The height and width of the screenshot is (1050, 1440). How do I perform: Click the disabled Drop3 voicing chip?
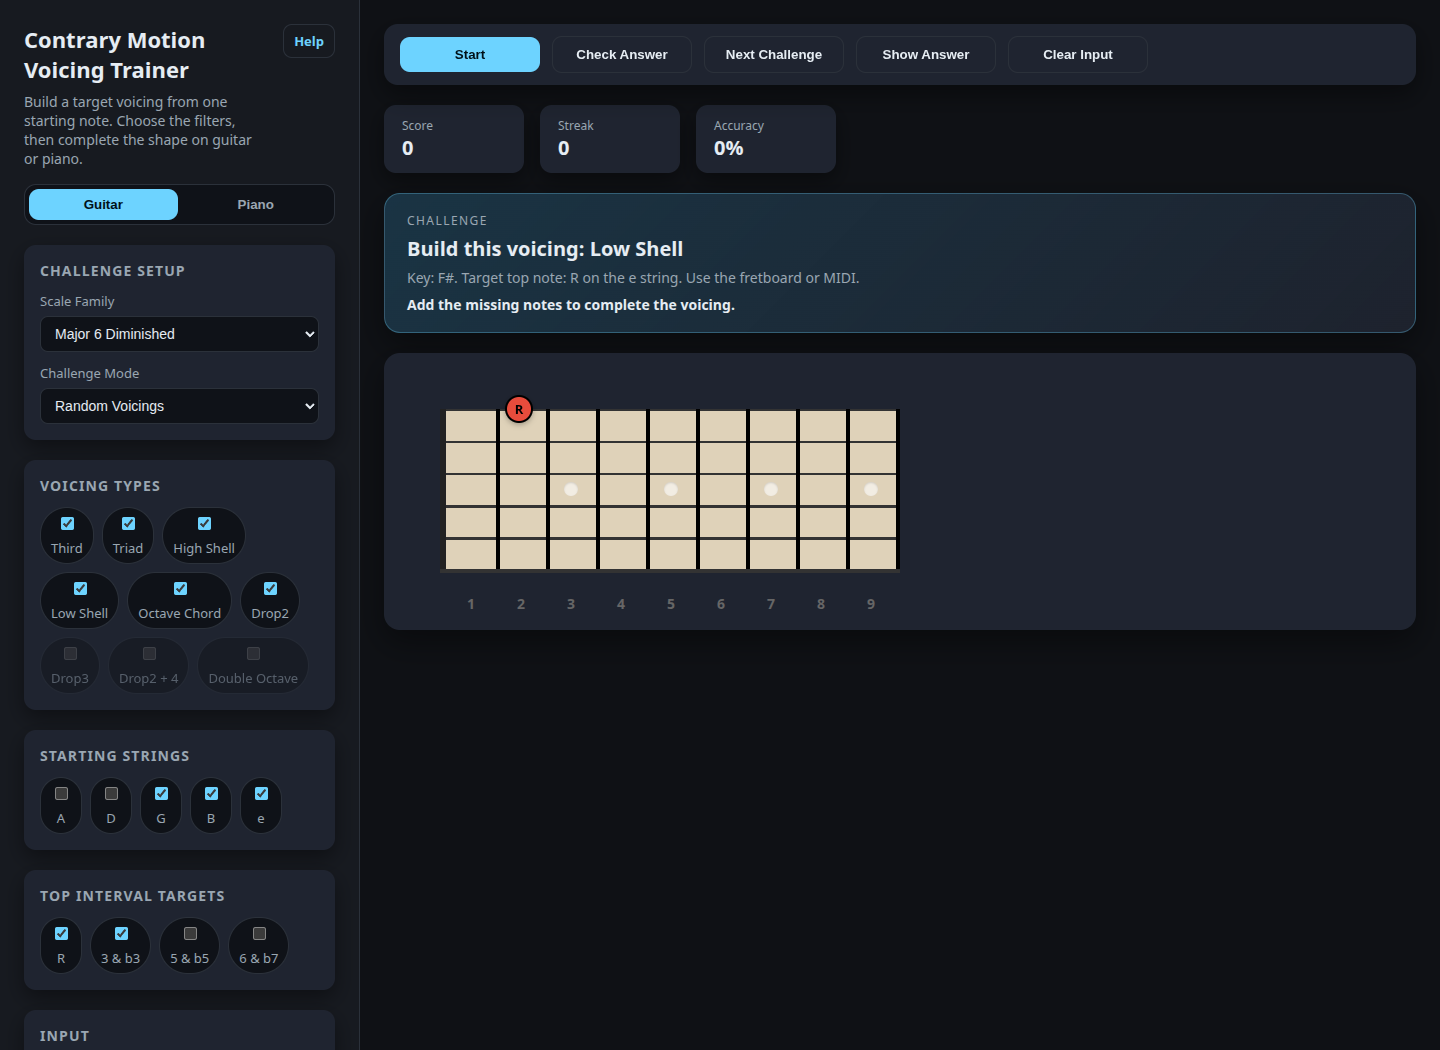(70, 665)
